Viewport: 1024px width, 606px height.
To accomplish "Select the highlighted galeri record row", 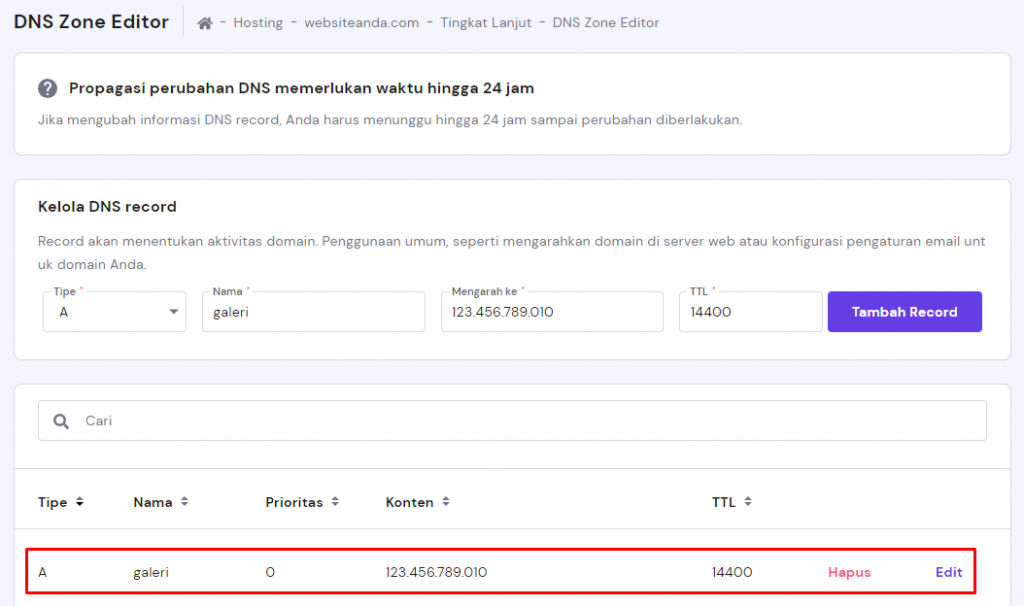I will click(x=500, y=572).
